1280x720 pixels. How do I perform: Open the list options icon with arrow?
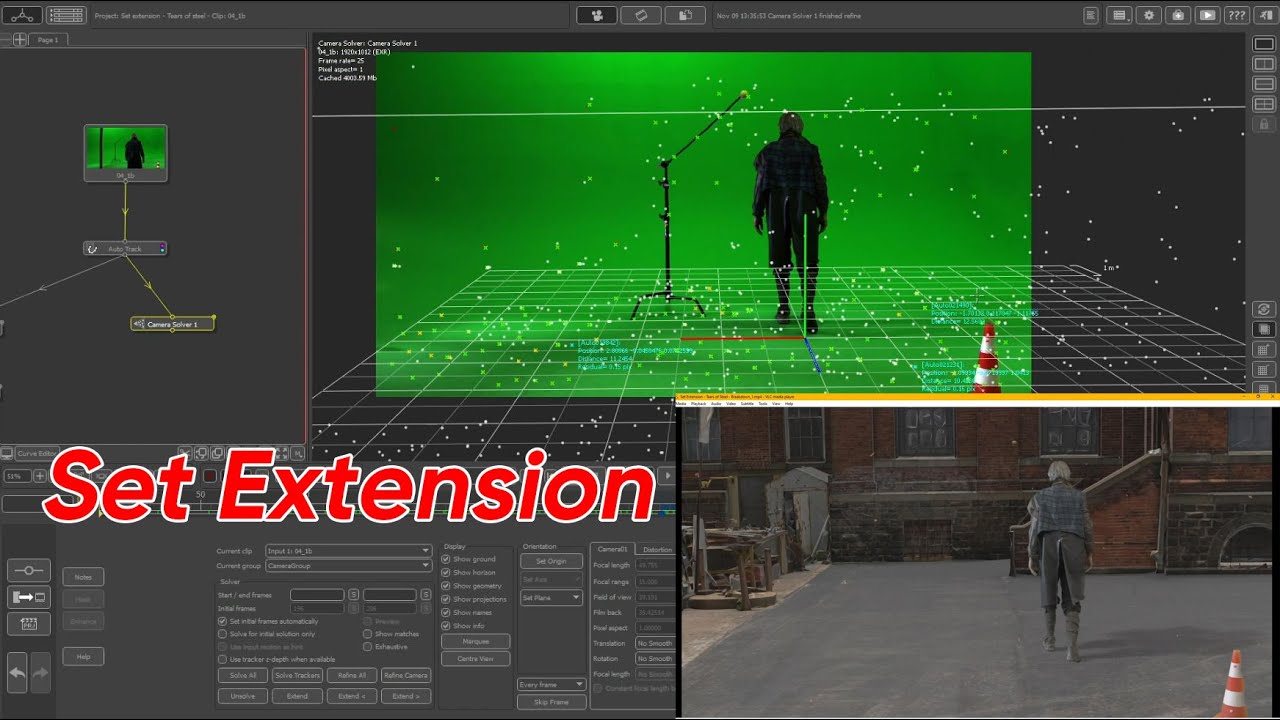[1120, 15]
